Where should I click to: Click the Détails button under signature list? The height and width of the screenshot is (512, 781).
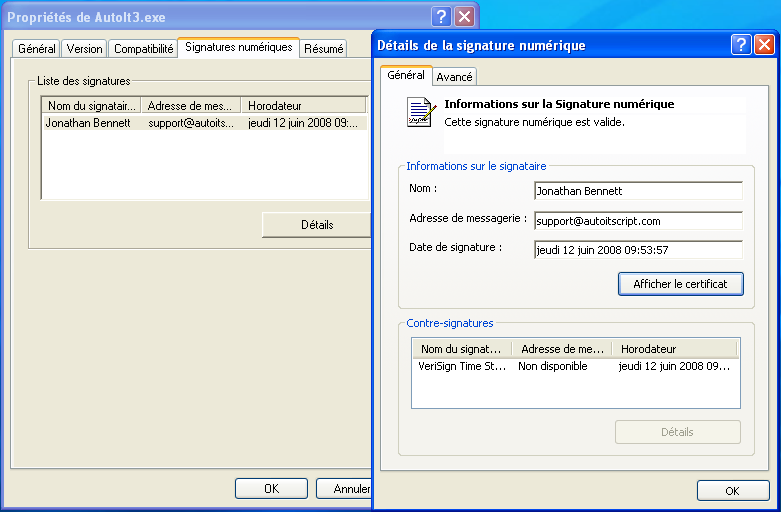click(316, 225)
